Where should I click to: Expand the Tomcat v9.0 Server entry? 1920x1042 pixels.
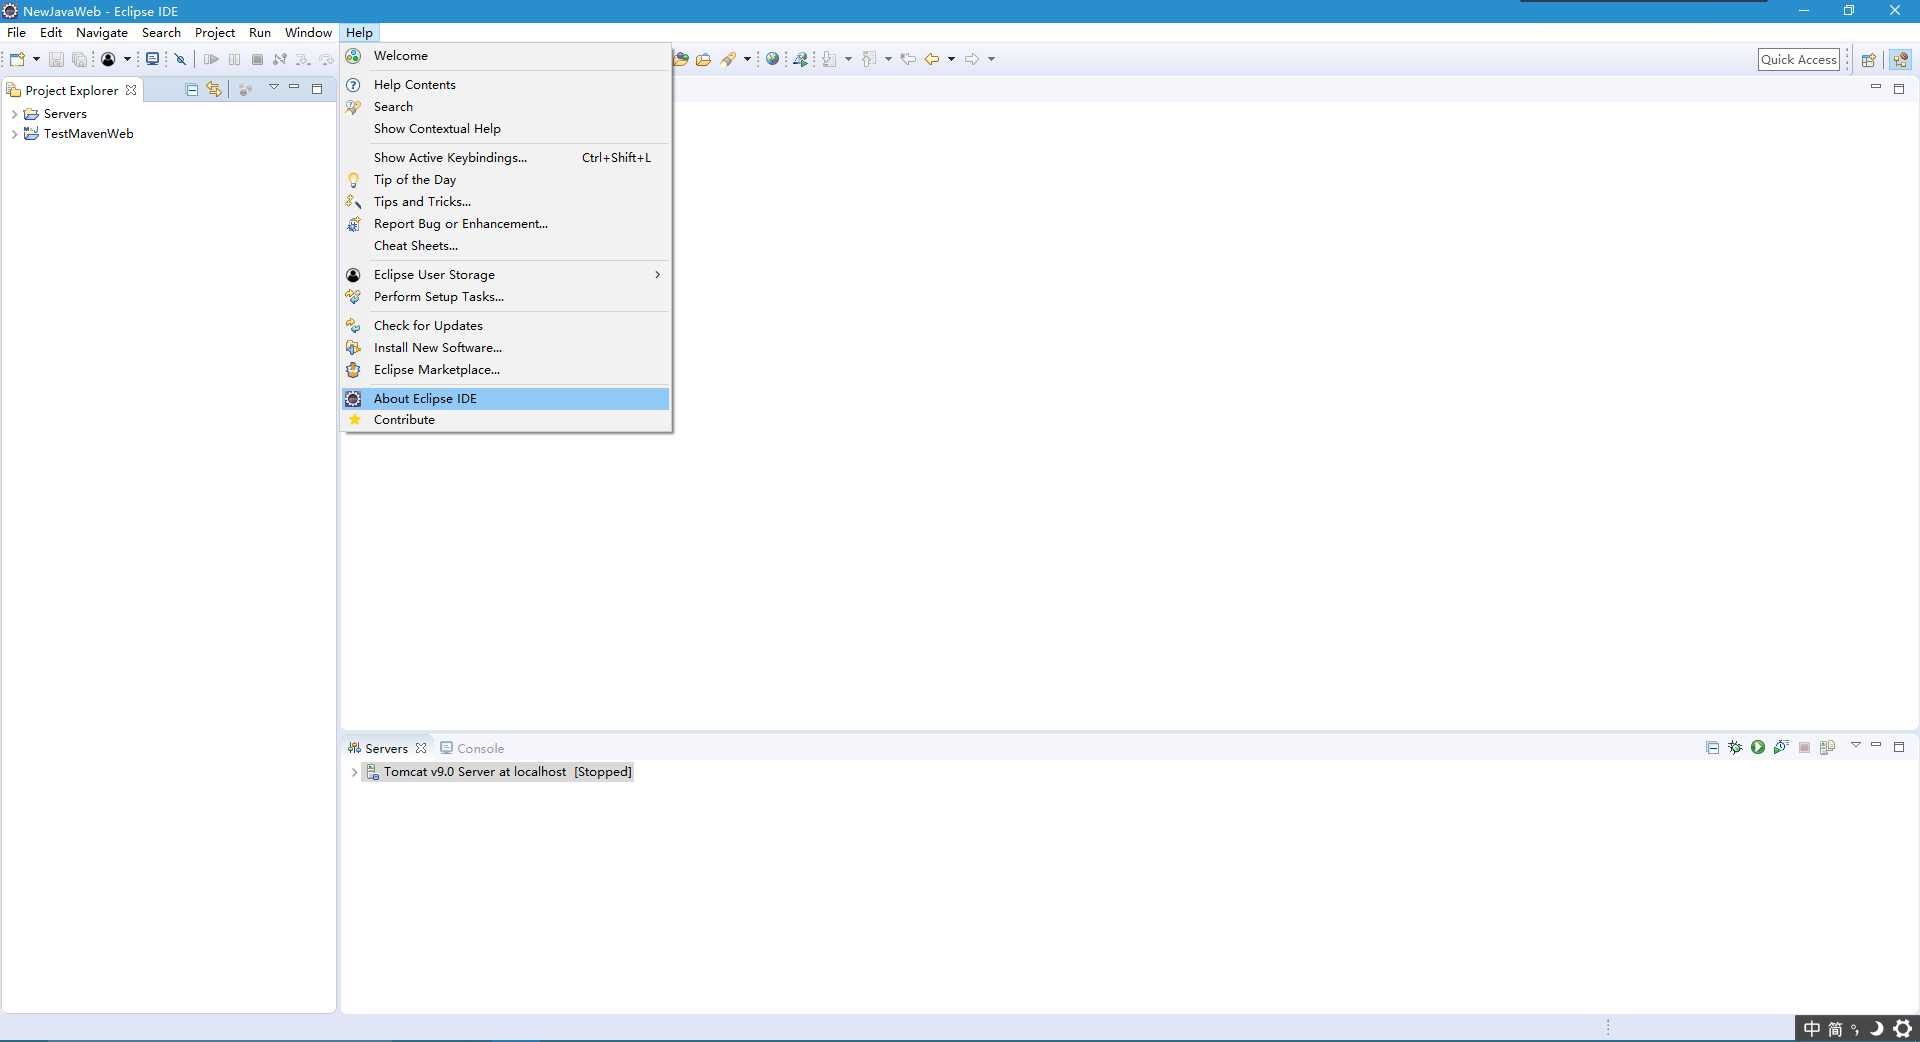pyautogui.click(x=354, y=772)
